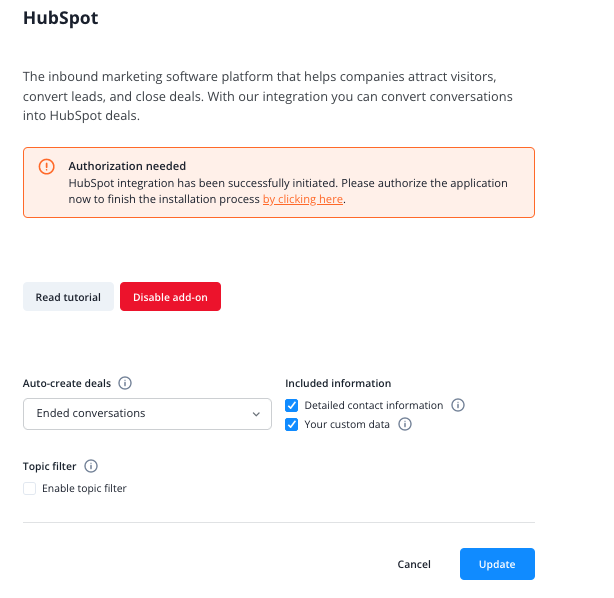
Task: Click info icon next to Your custom data
Action: pos(405,424)
